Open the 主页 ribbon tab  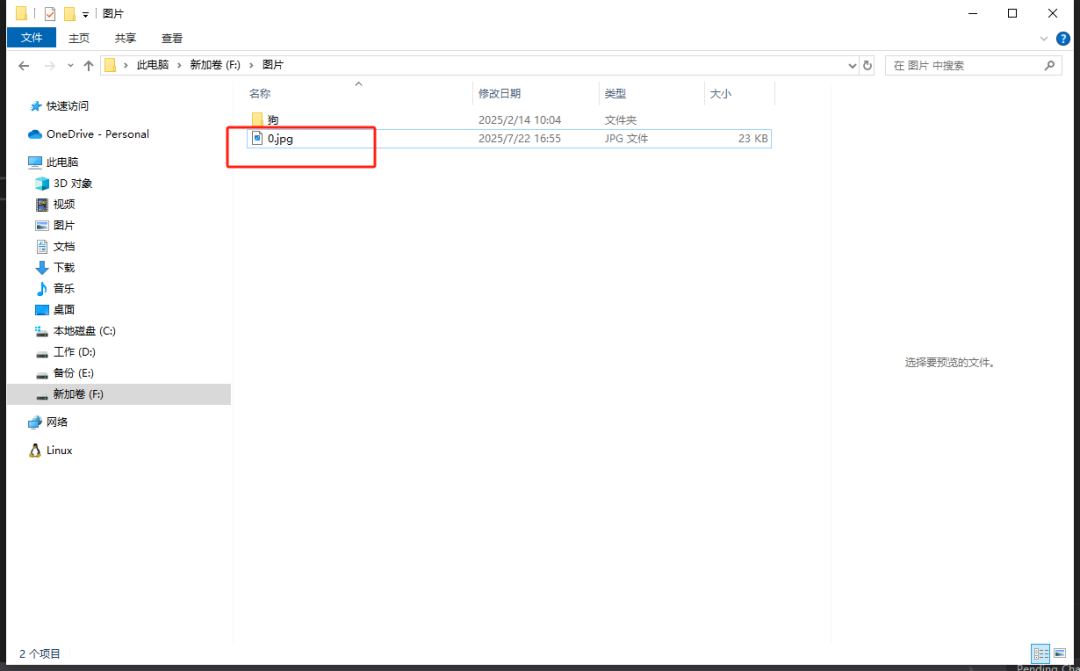tap(79, 38)
